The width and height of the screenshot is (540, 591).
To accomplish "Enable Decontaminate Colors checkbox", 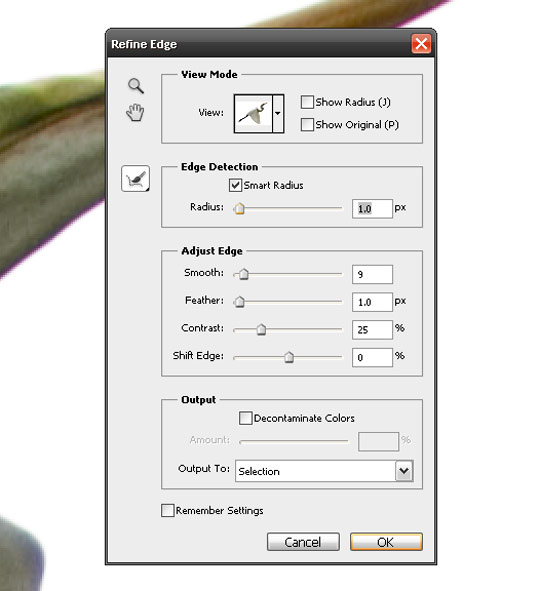I will pos(246,418).
